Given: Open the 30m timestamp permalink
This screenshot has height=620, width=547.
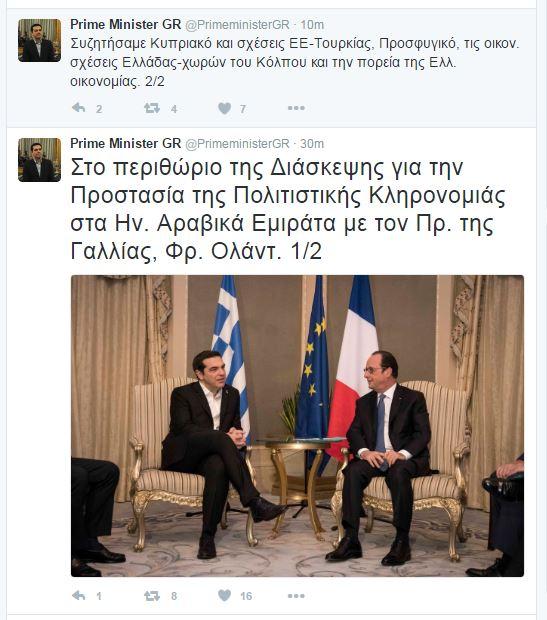Looking at the screenshot, I should click(x=312, y=144).
